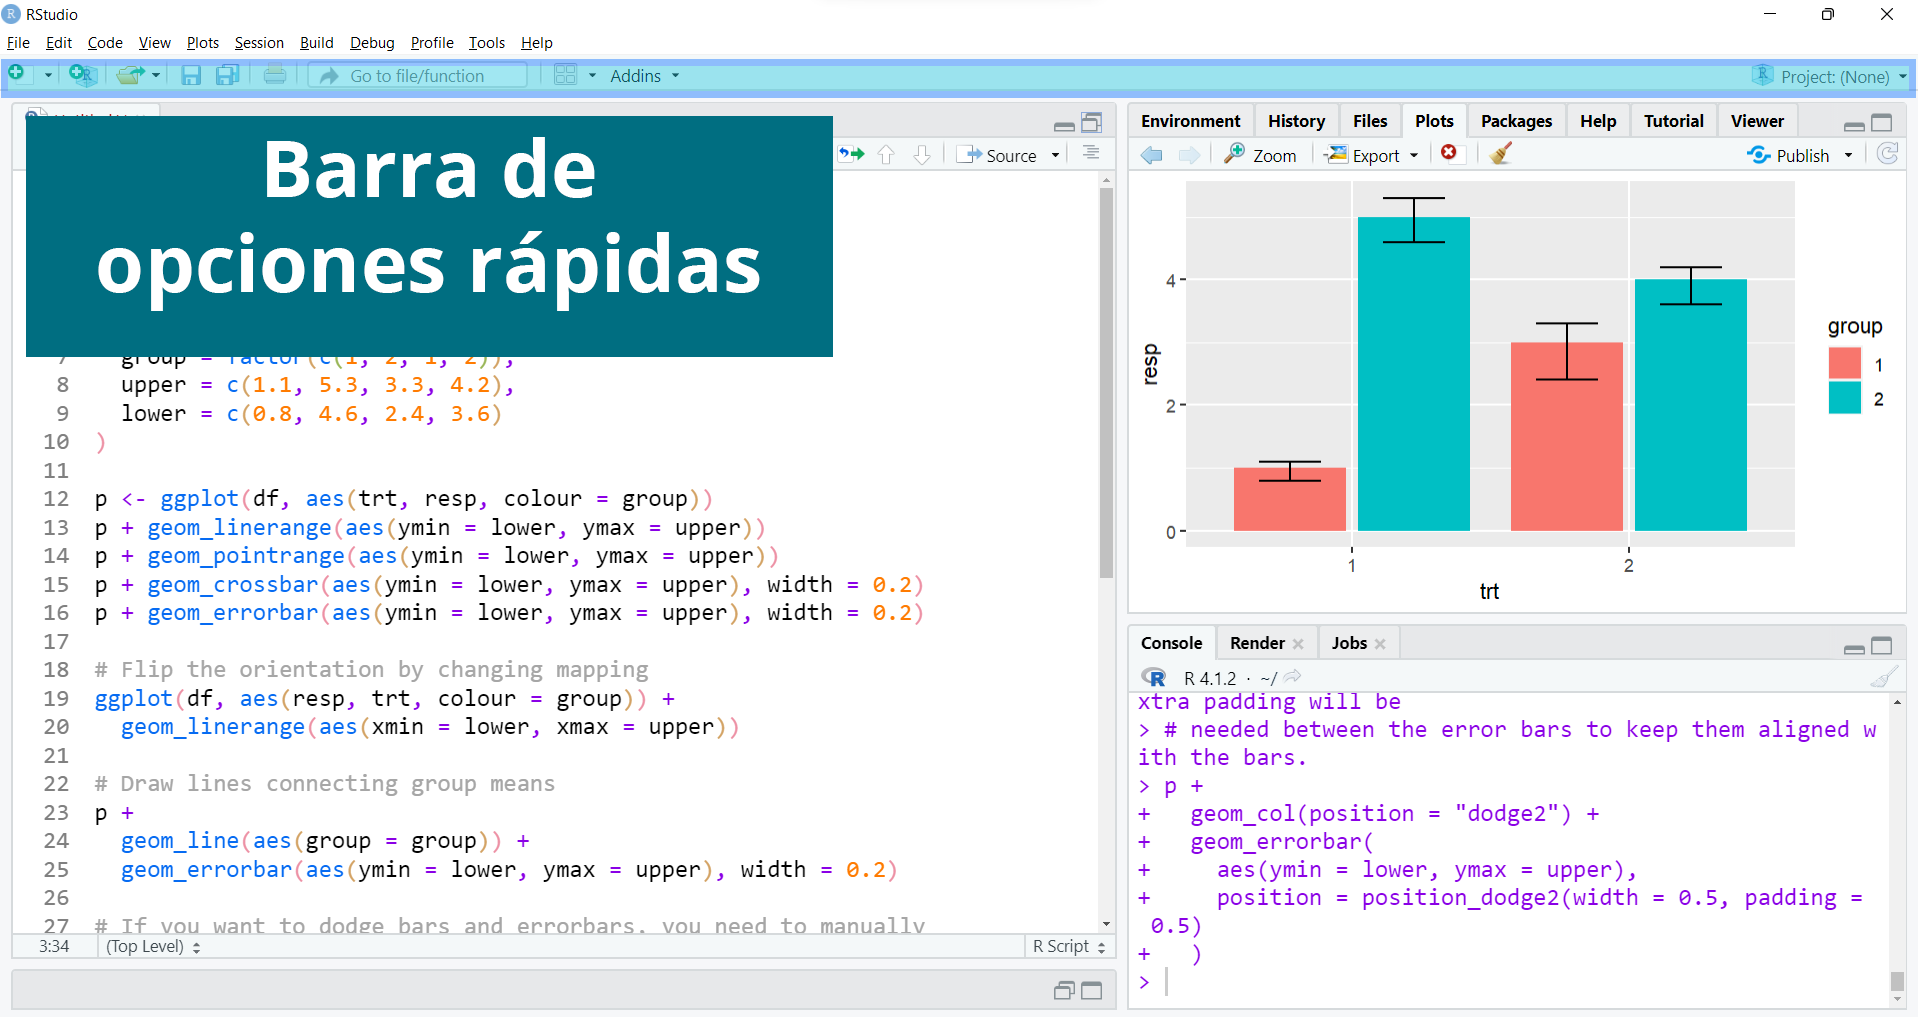The height and width of the screenshot is (1017, 1918).
Task: Open the Build menu
Action: (317, 43)
